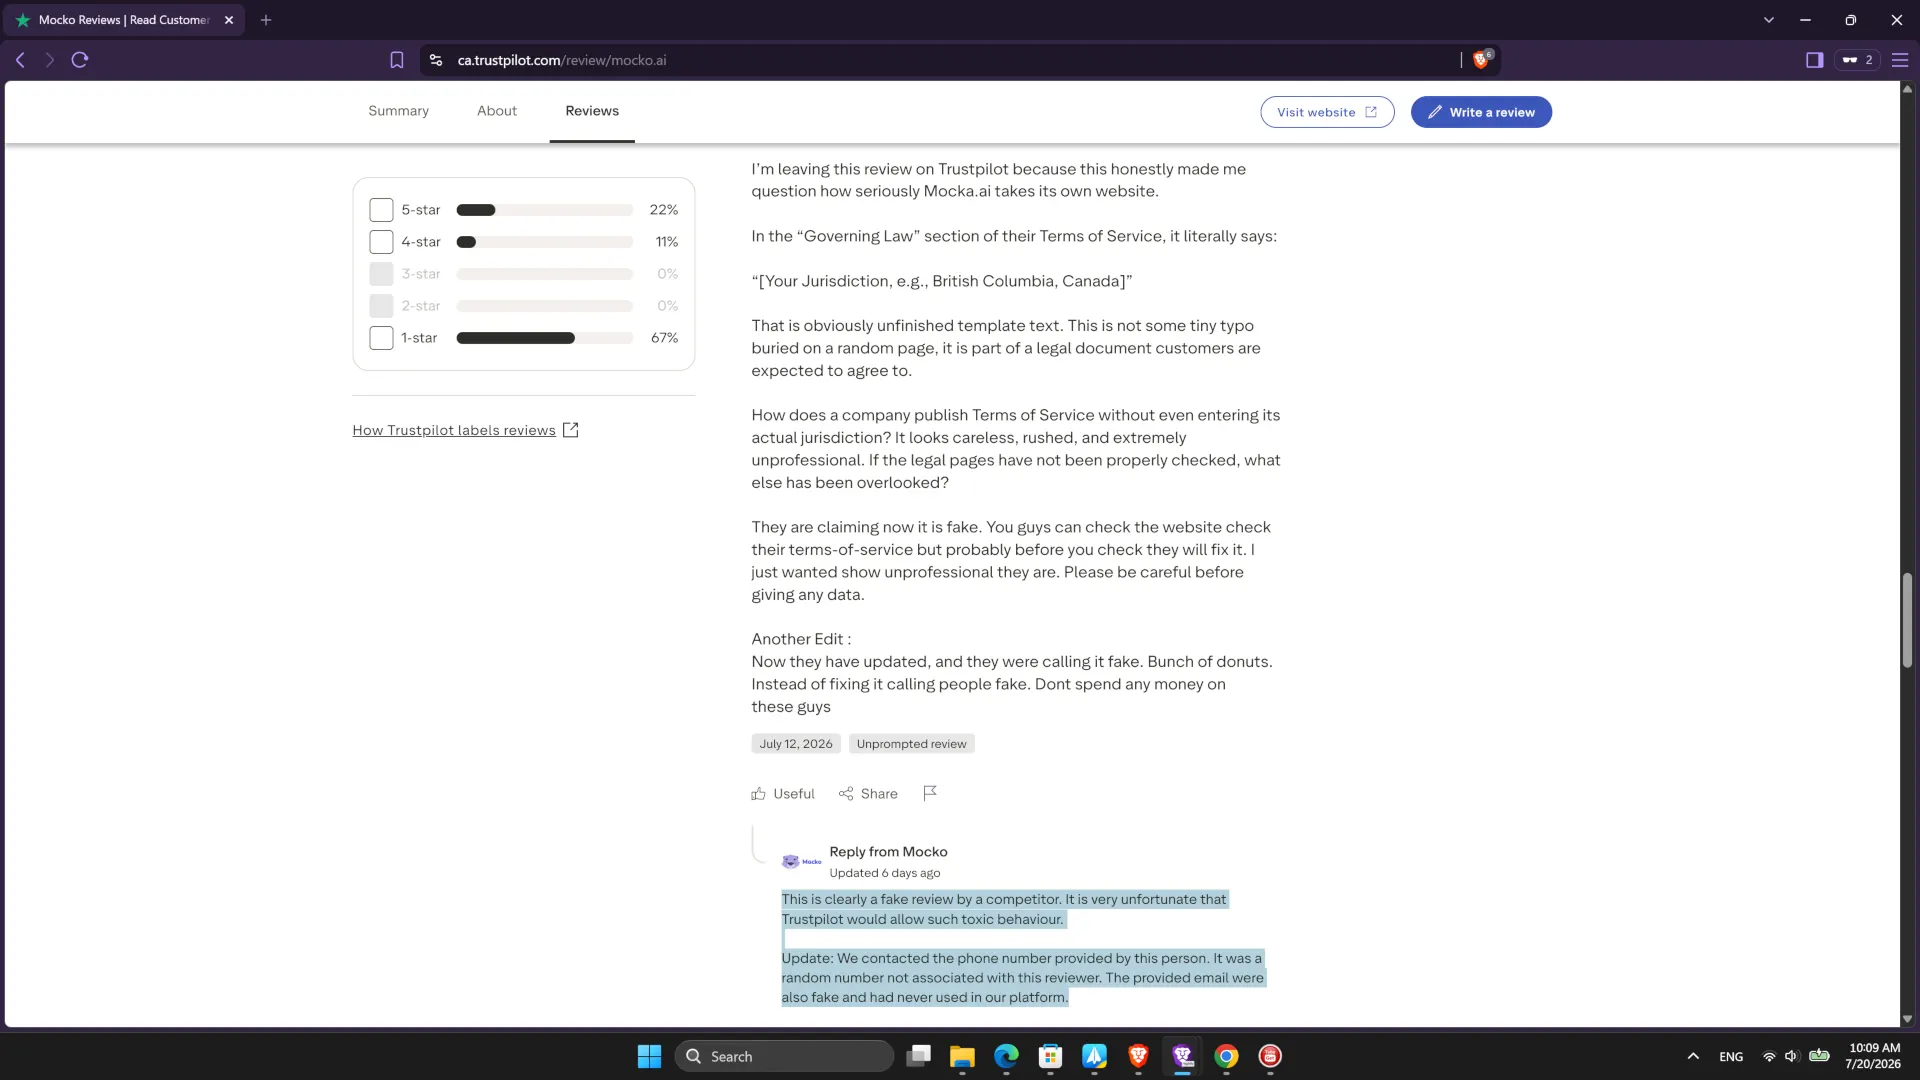1920x1080 pixels.
Task: Go back to the previous page
Action: 20,60
